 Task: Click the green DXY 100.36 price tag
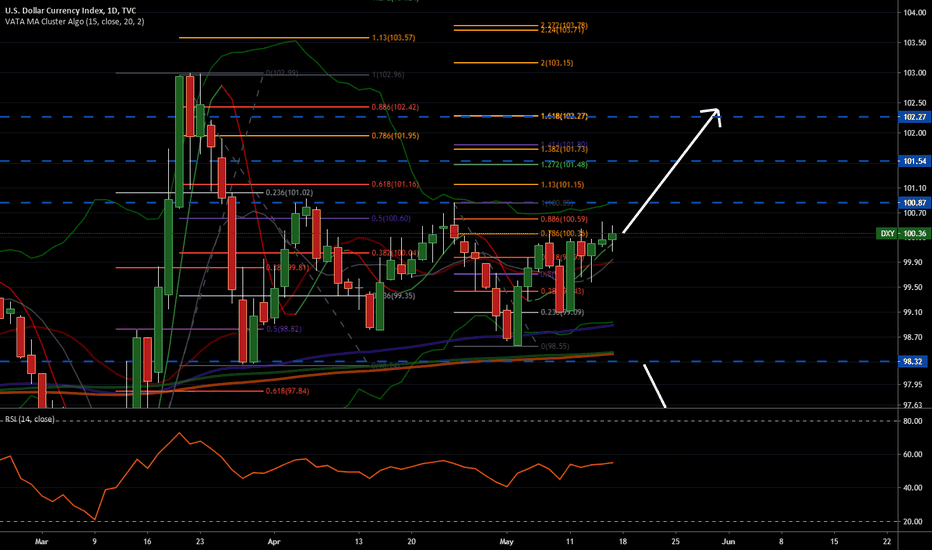point(902,234)
